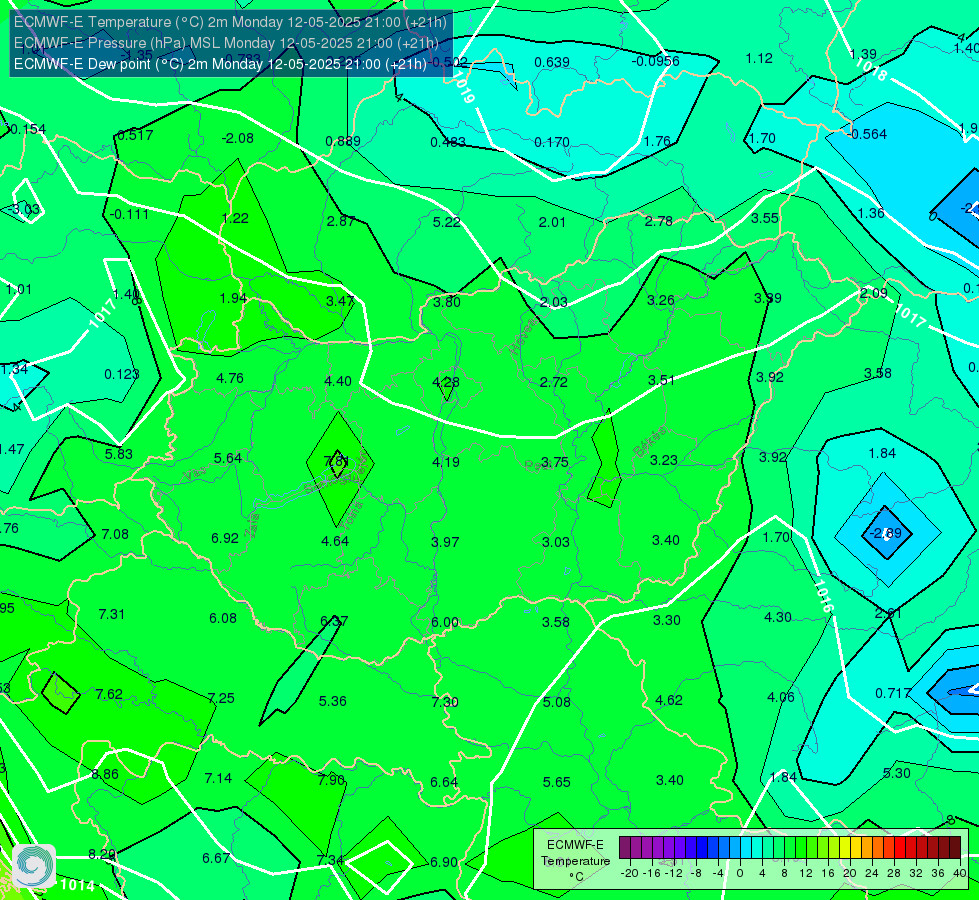The height and width of the screenshot is (900, 979).
Task: Click the 1016 isobar label
Action: tap(823, 596)
